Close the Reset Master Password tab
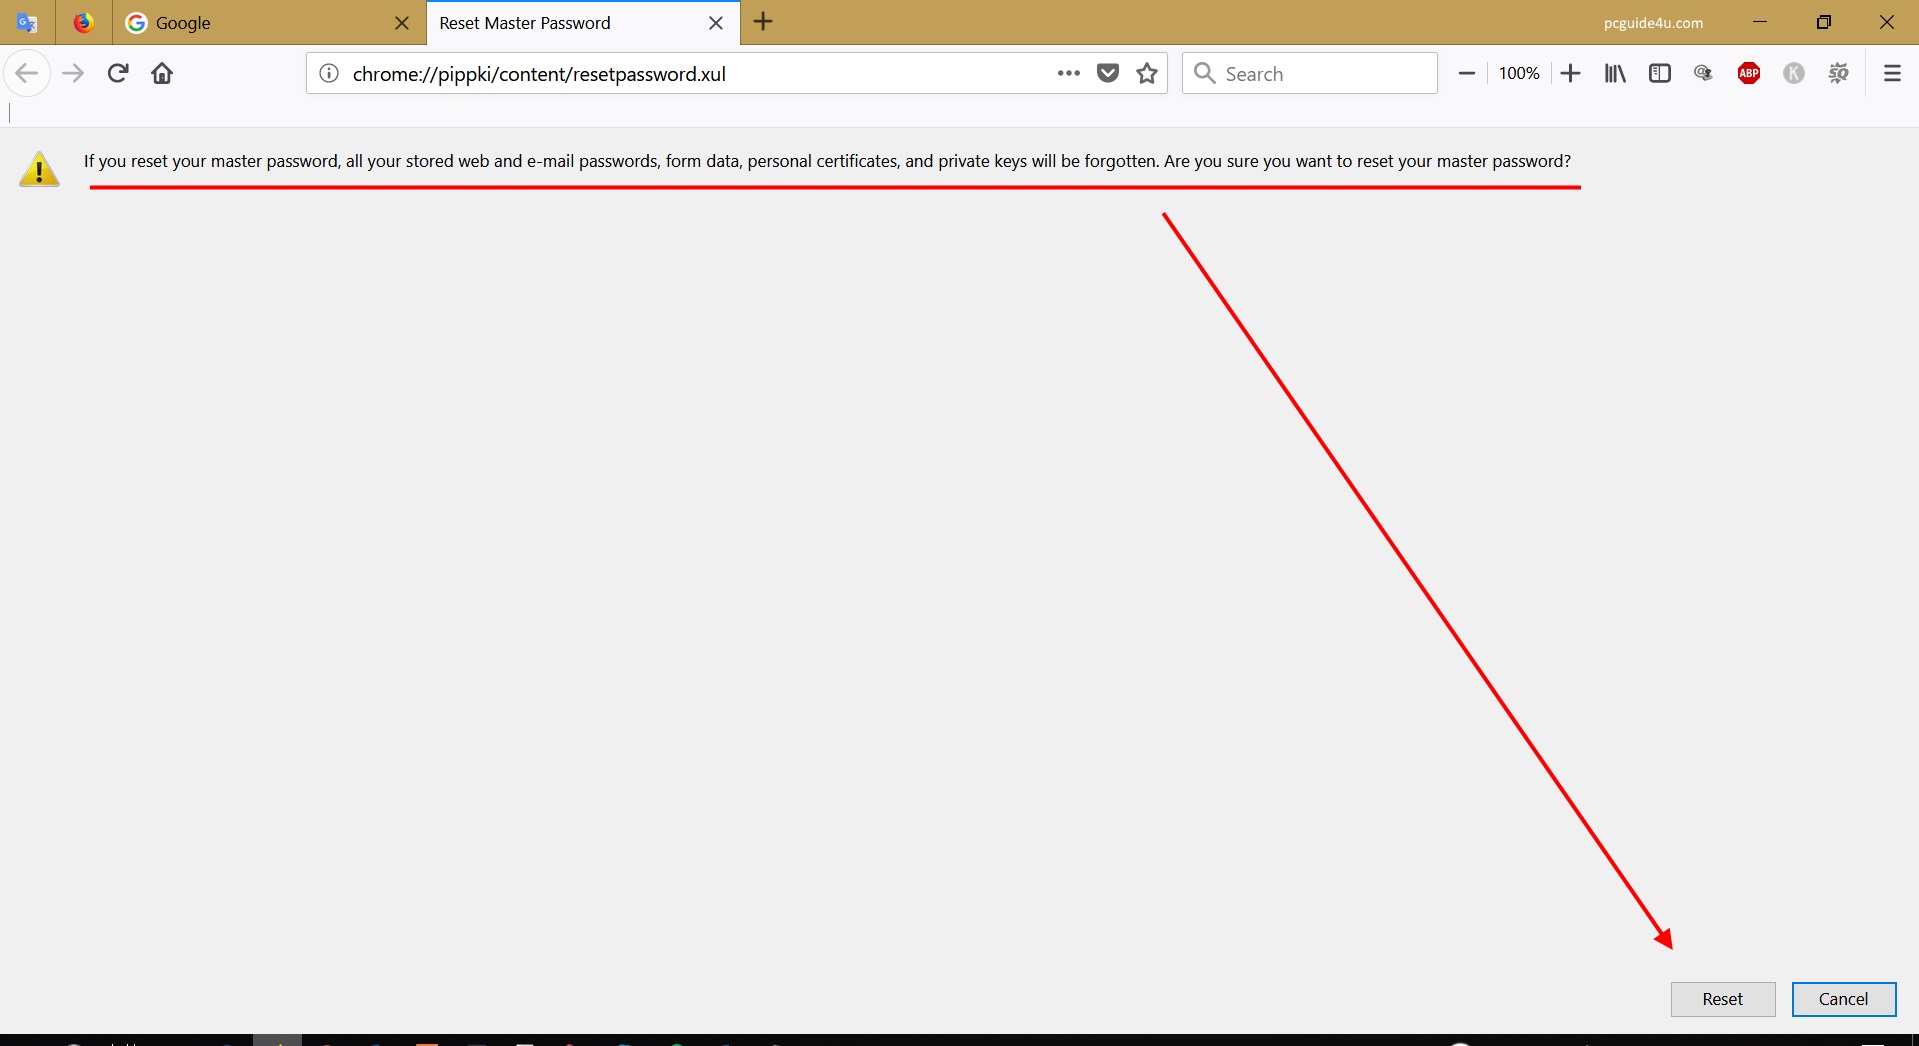This screenshot has height=1046, width=1919. 716,23
